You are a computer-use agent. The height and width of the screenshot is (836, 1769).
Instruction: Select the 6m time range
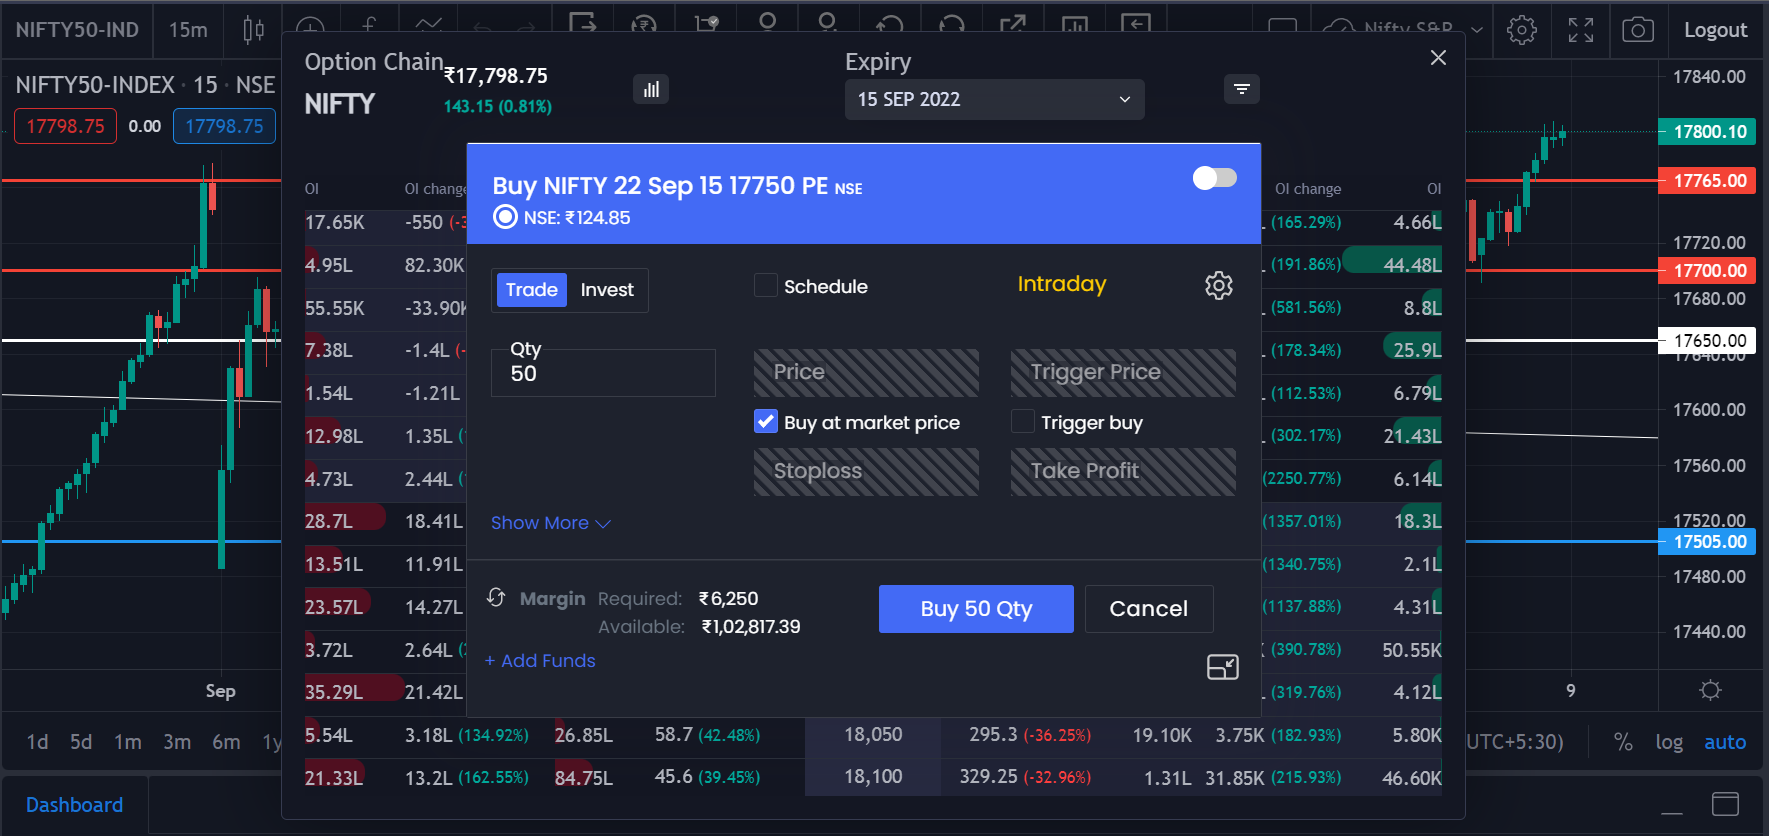pos(226,742)
